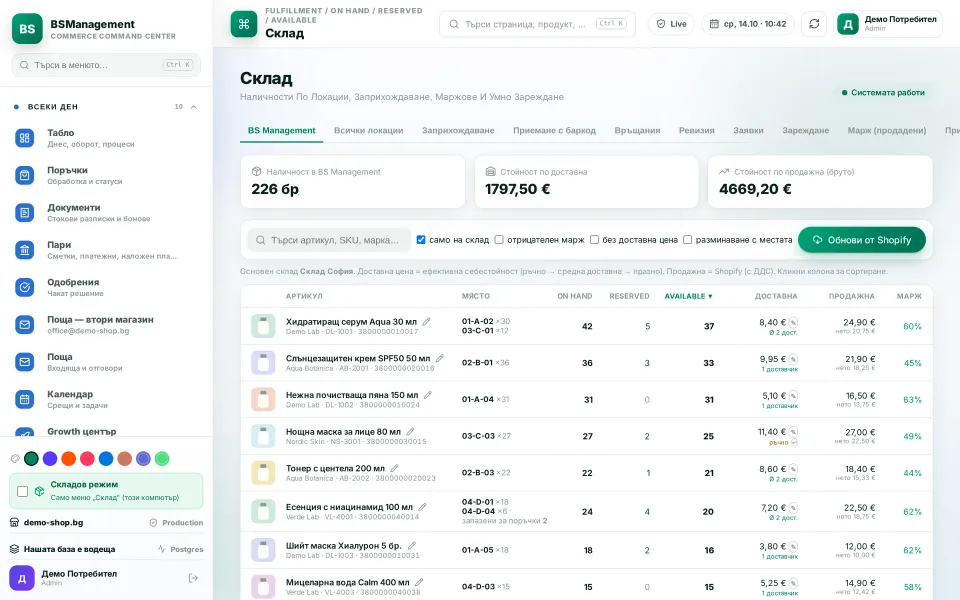Viewport: 960px width, 600px height.
Task: Edit the Нощна маска за лице name
Action: [410, 432]
